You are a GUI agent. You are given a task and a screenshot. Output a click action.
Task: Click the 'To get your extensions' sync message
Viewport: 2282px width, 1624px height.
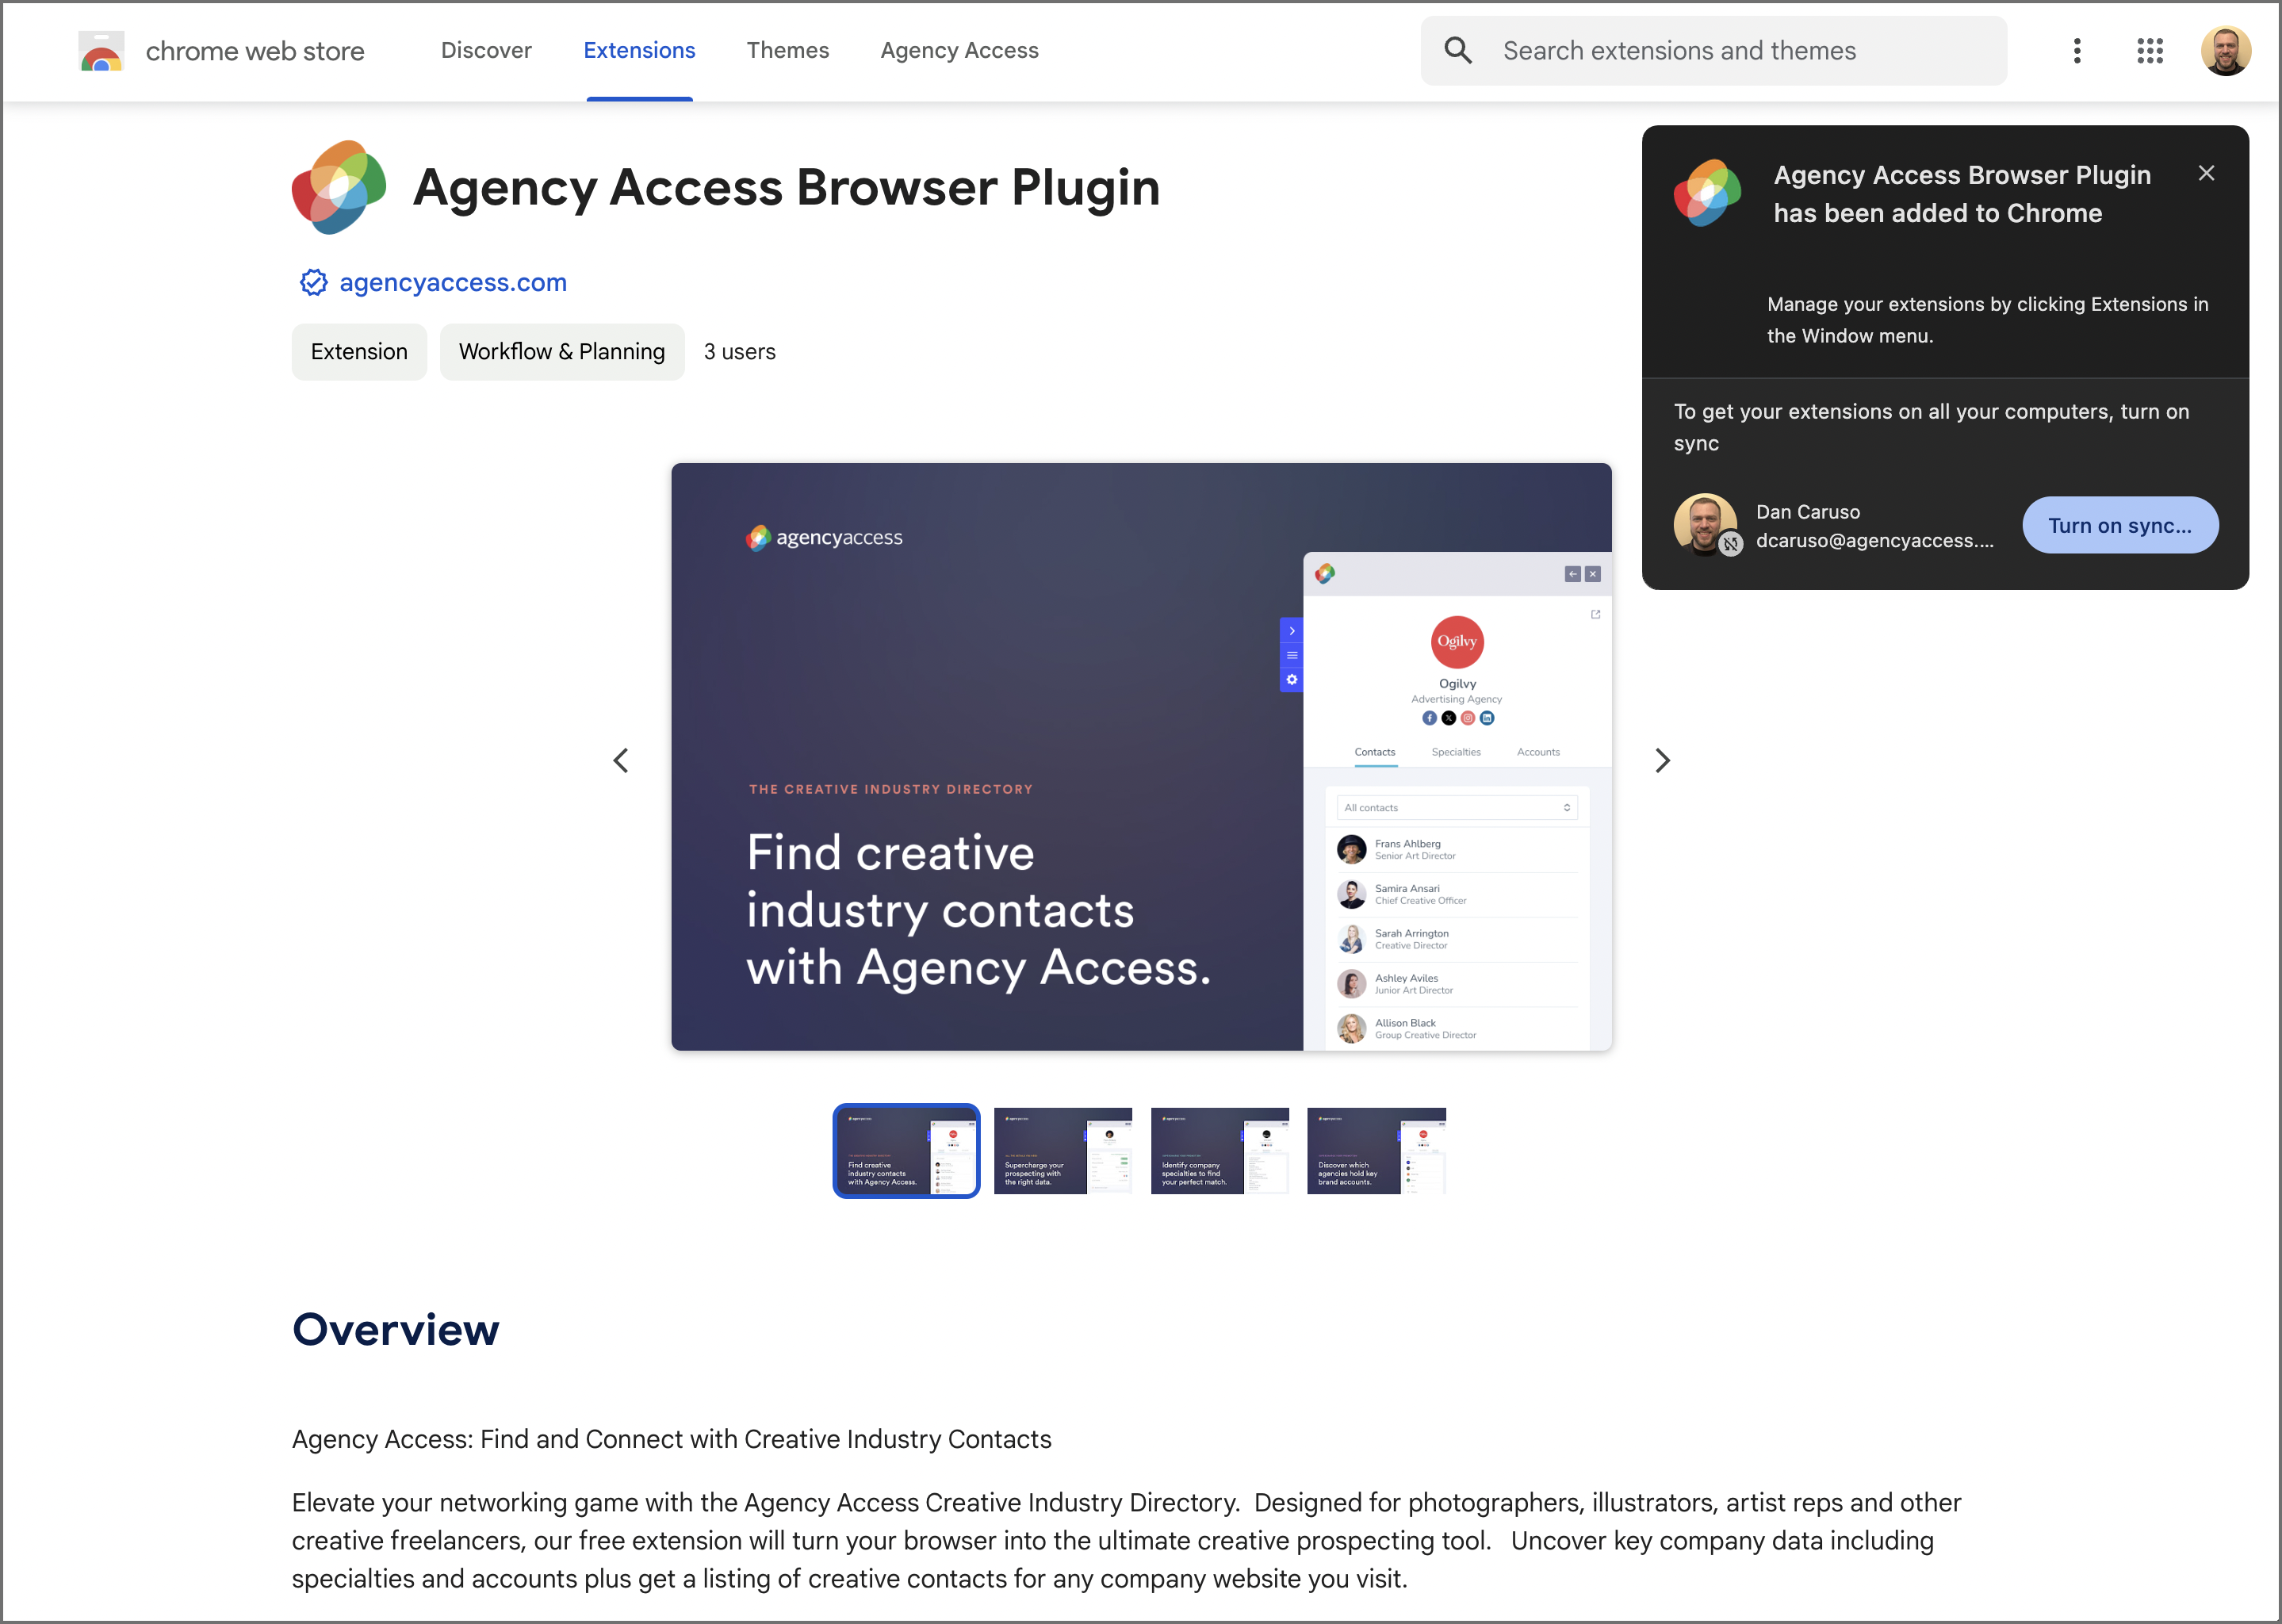tap(1932, 427)
